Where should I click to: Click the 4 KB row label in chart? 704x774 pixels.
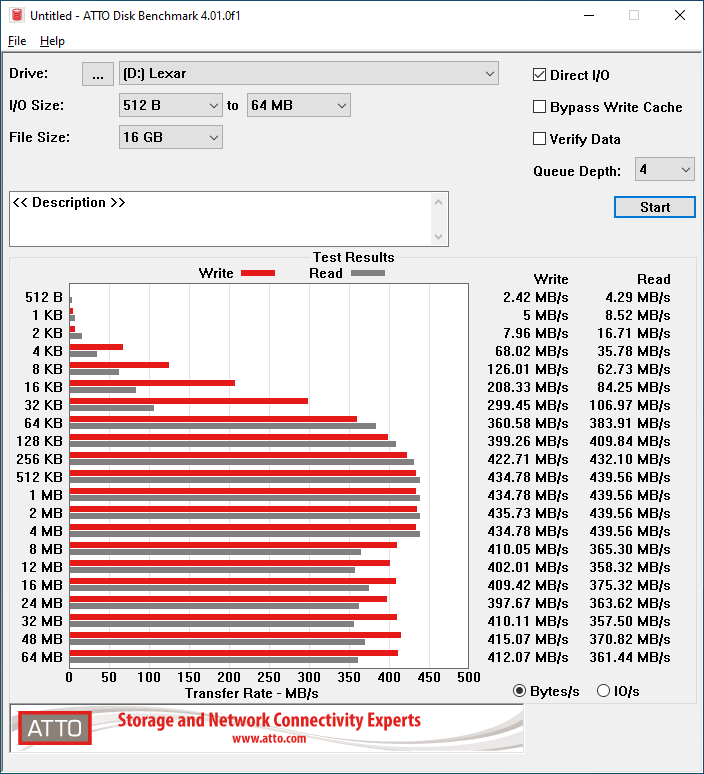click(x=47, y=351)
